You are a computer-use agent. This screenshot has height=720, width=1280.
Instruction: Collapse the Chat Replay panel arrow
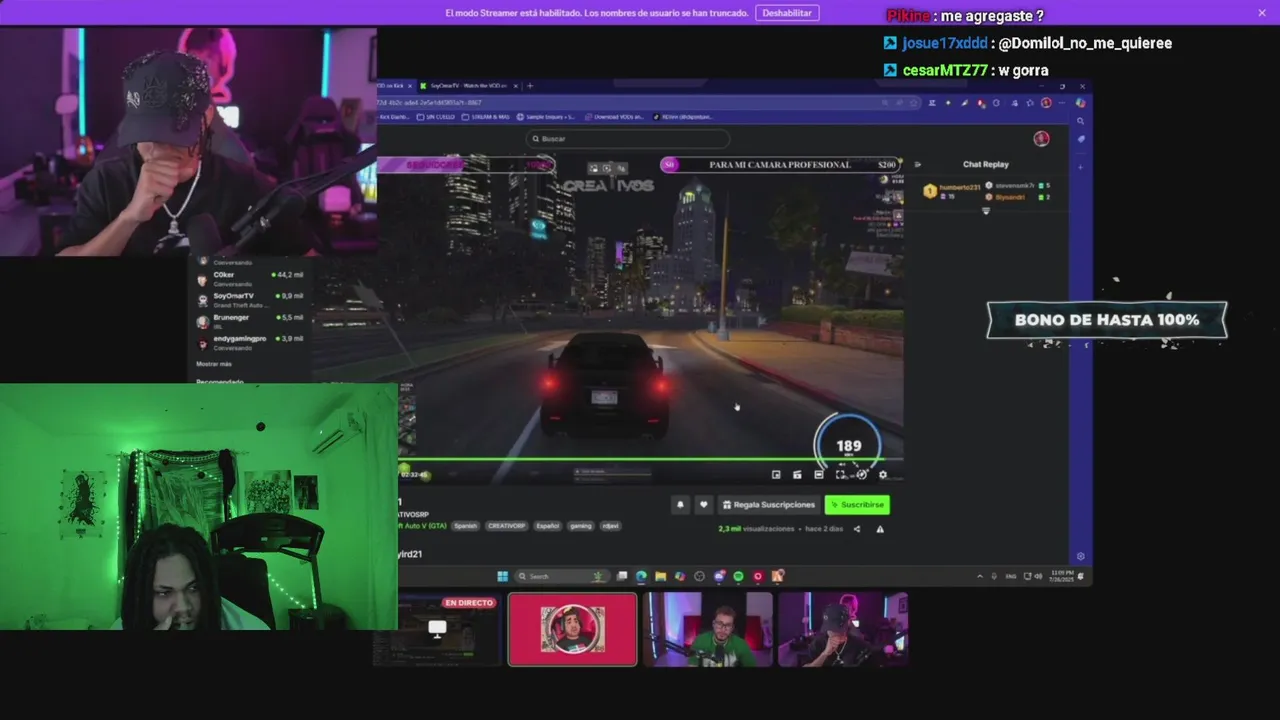(918, 164)
